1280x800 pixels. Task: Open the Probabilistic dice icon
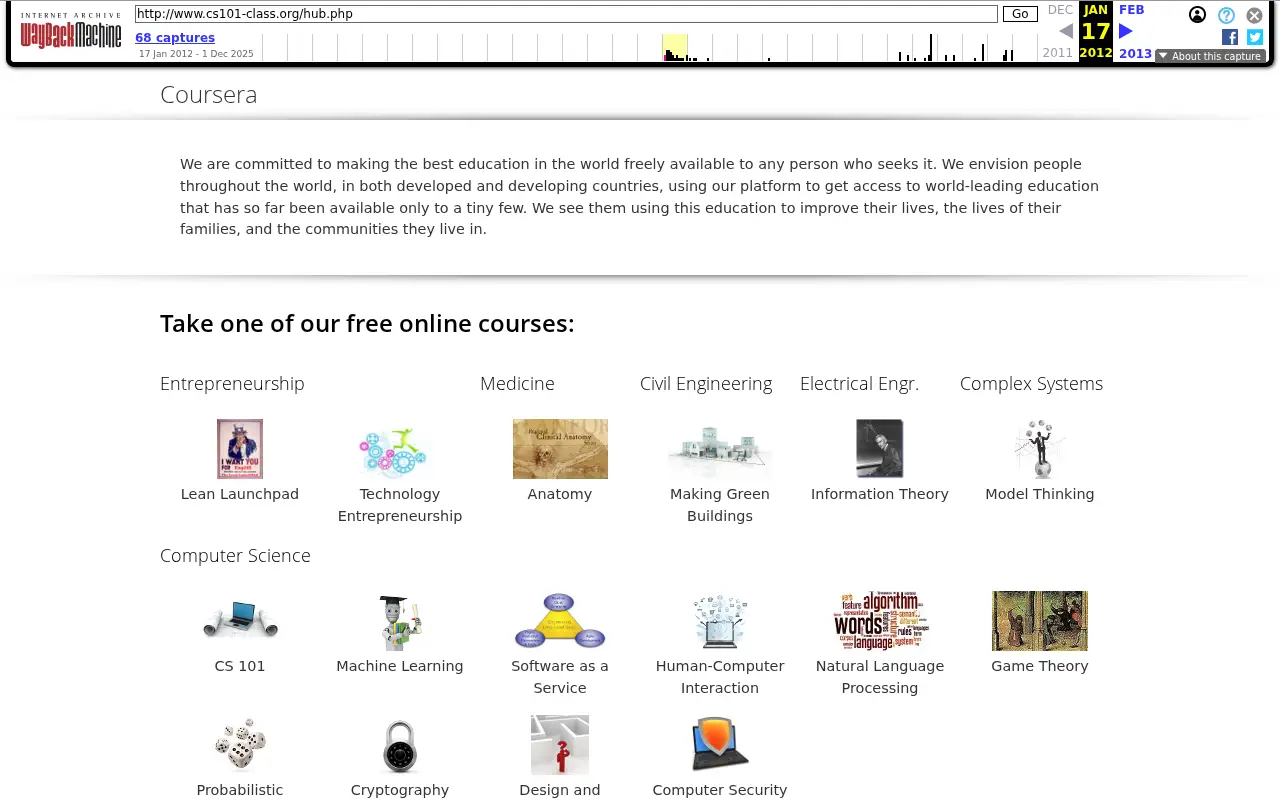pyautogui.click(x=240, y=745)
